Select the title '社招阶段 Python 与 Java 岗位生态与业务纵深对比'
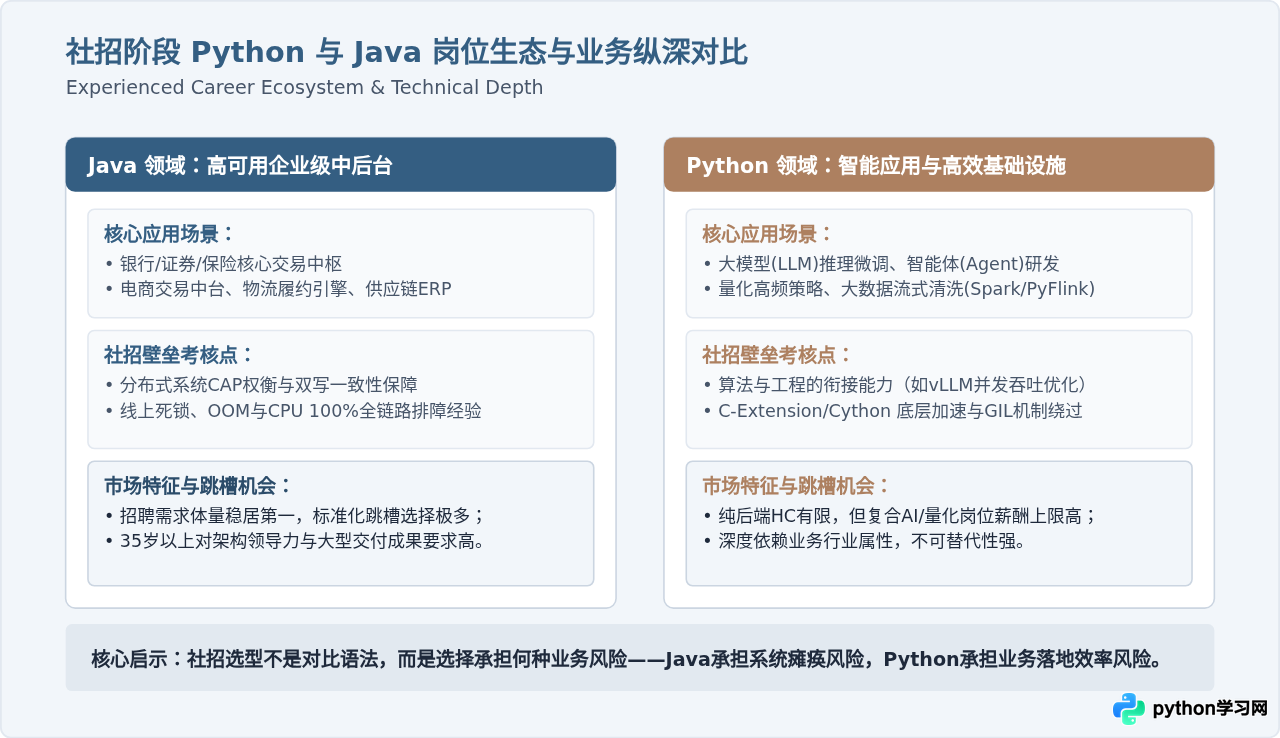This screenshot has width=1280, height=738. pyautogui.click(x=407, y=52)
